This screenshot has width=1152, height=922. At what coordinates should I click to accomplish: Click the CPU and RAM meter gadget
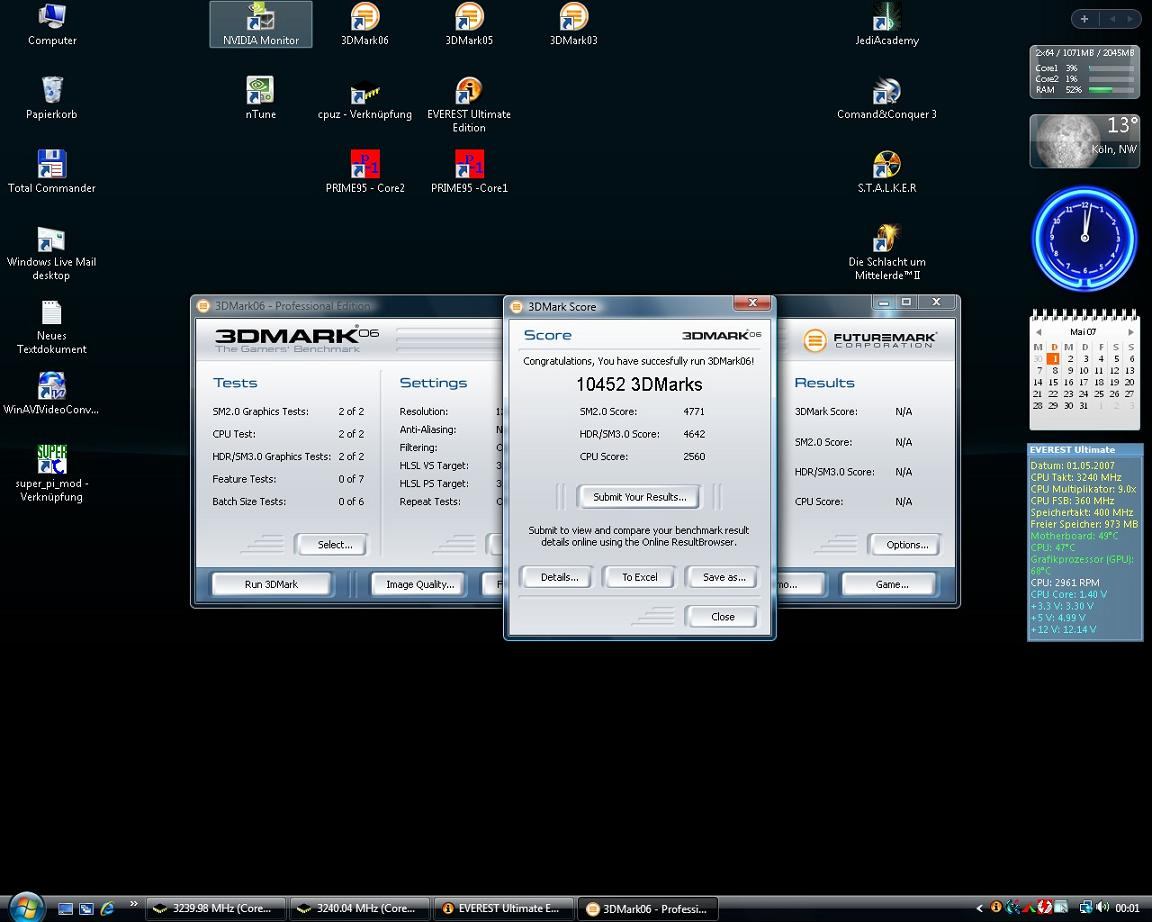1084,71
